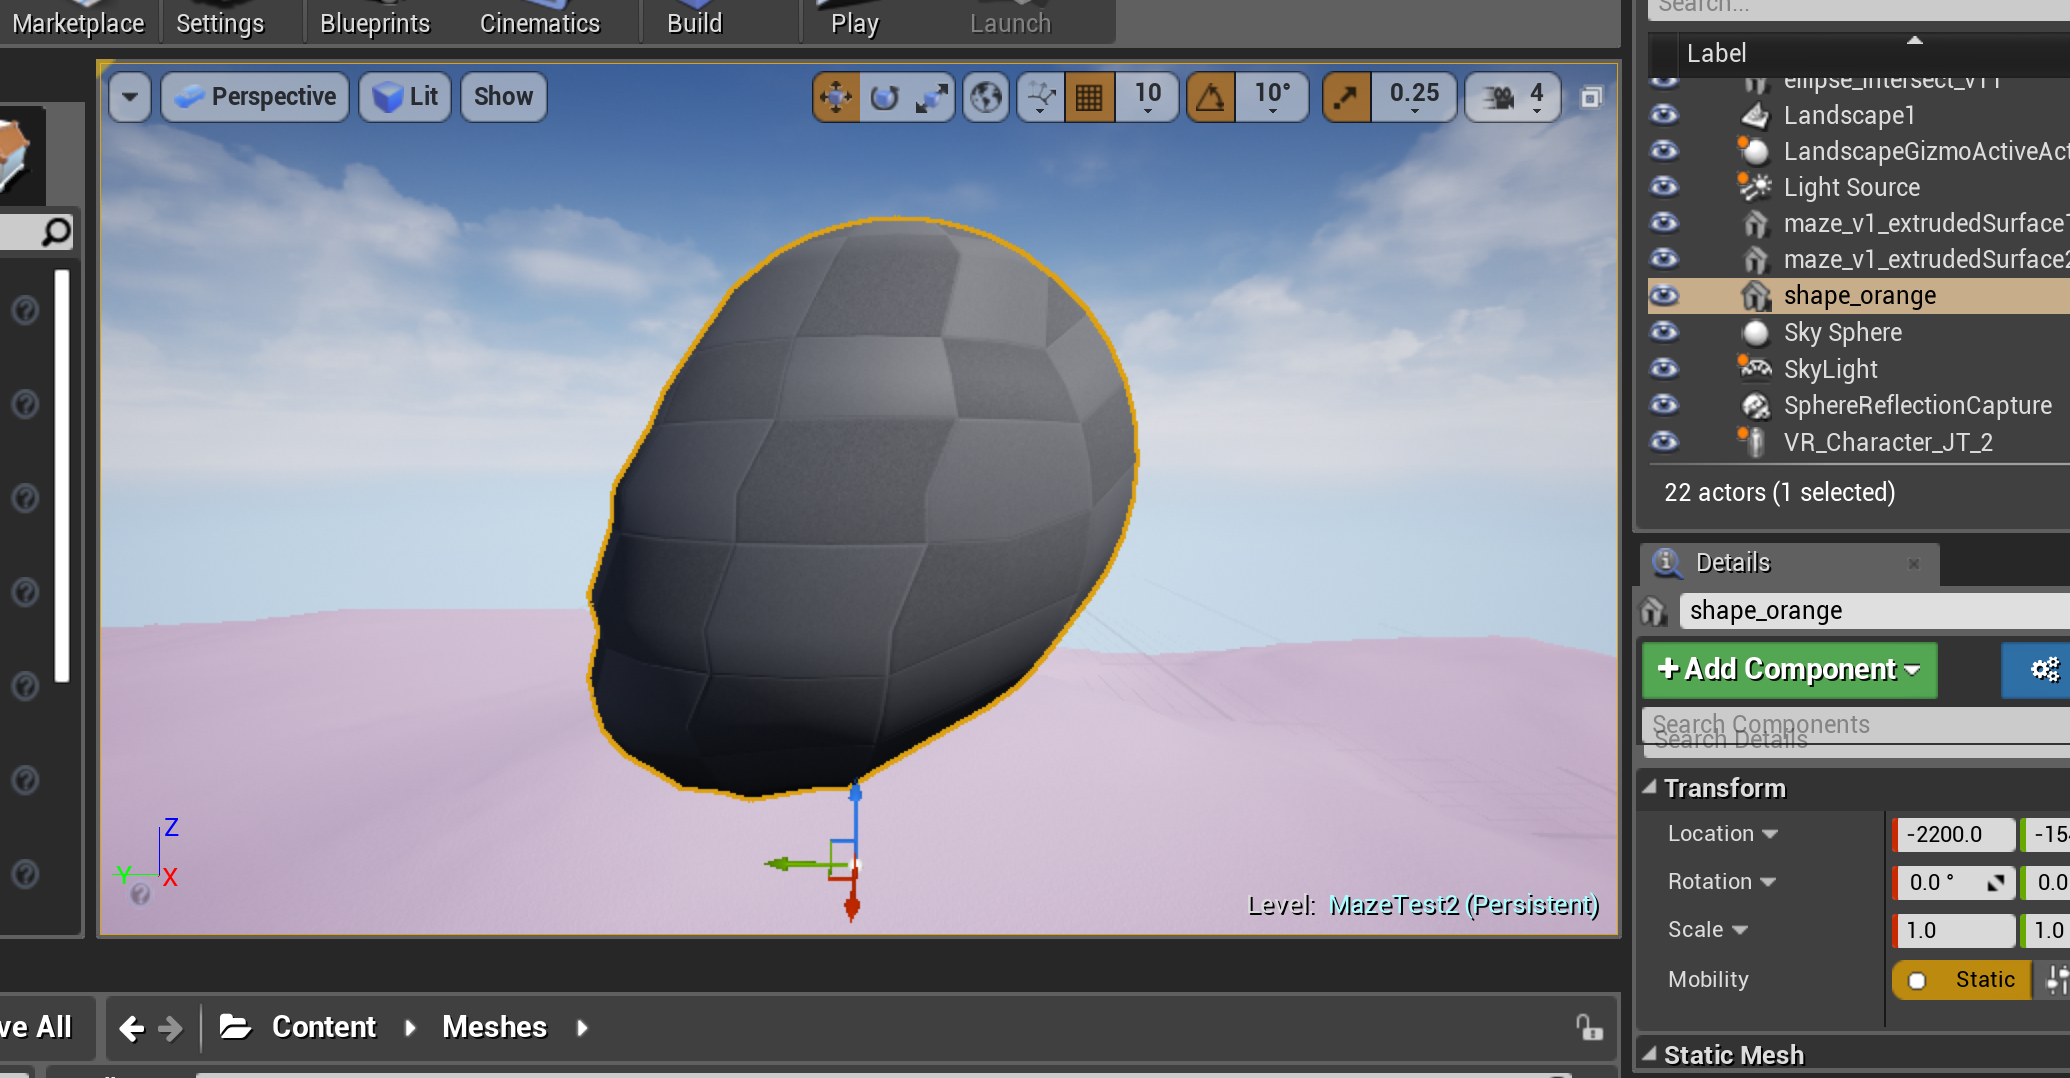Toggle visibility of SkyLight

pyautogui.click(x=1664, y=369)
